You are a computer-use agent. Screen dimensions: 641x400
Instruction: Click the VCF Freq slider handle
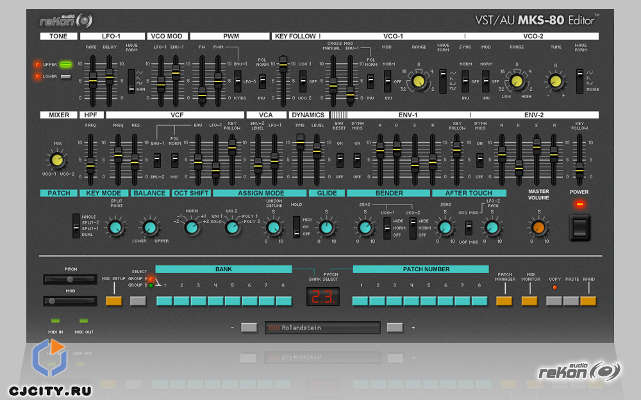tap(118, 153)
